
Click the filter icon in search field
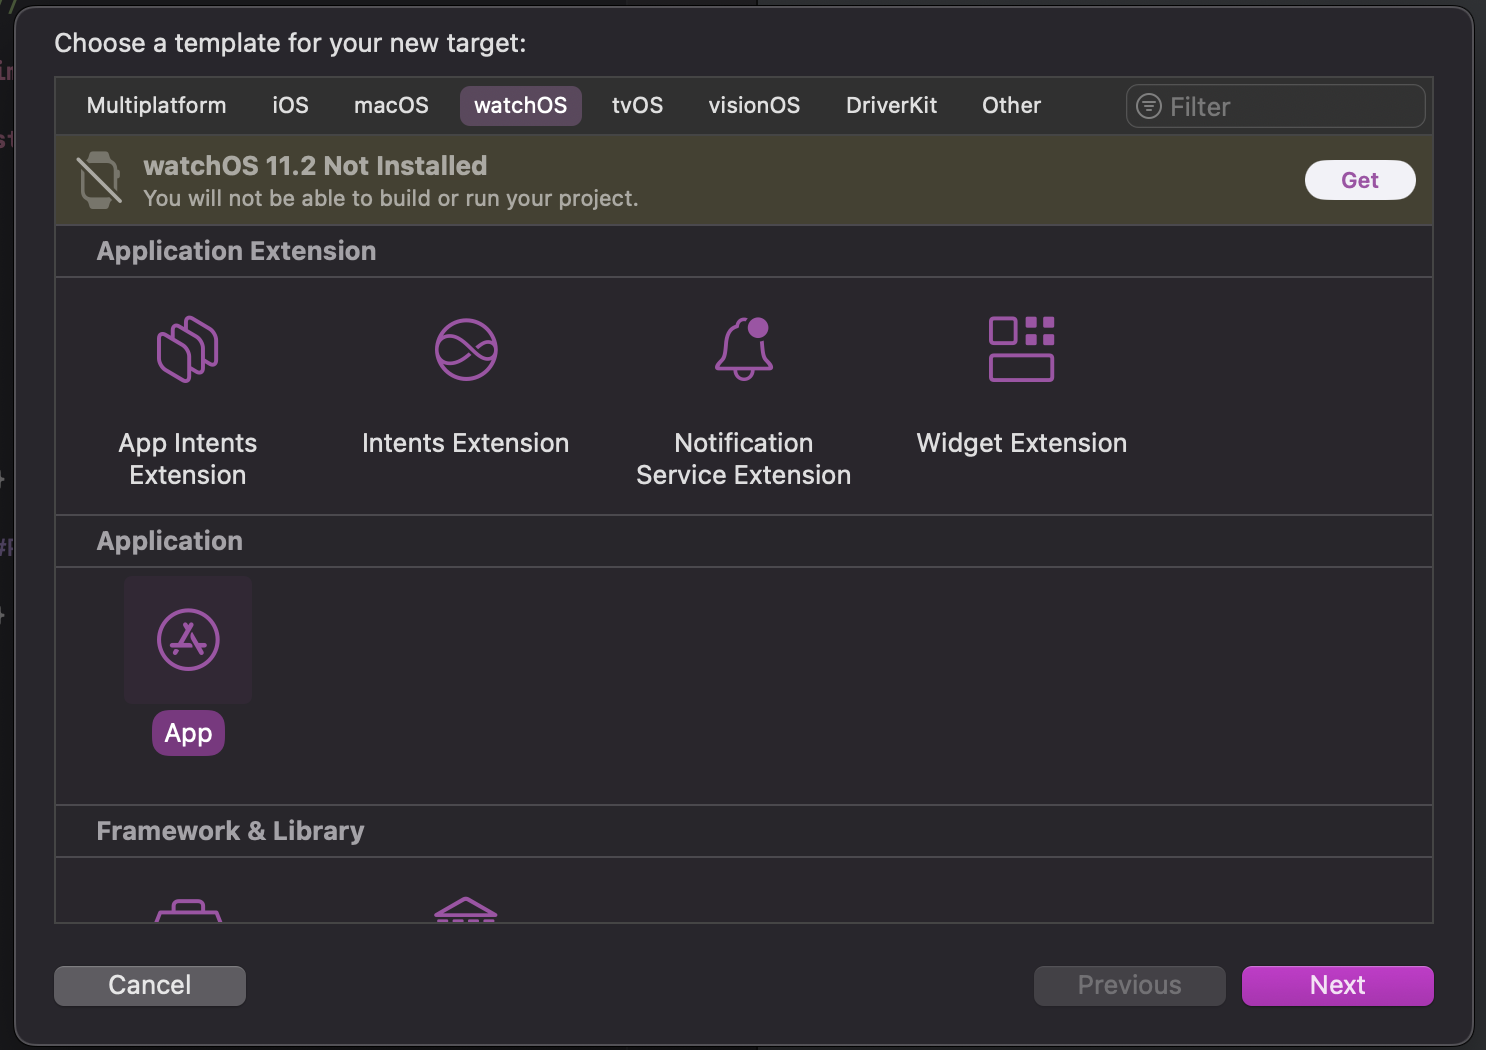point(1149,106)
